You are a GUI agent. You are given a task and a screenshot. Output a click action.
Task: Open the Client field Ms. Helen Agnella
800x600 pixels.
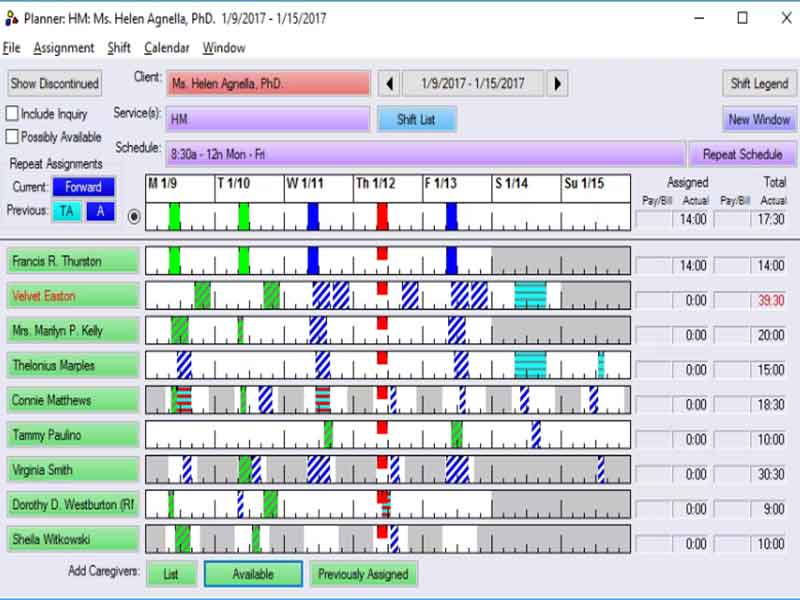(268, 84)
